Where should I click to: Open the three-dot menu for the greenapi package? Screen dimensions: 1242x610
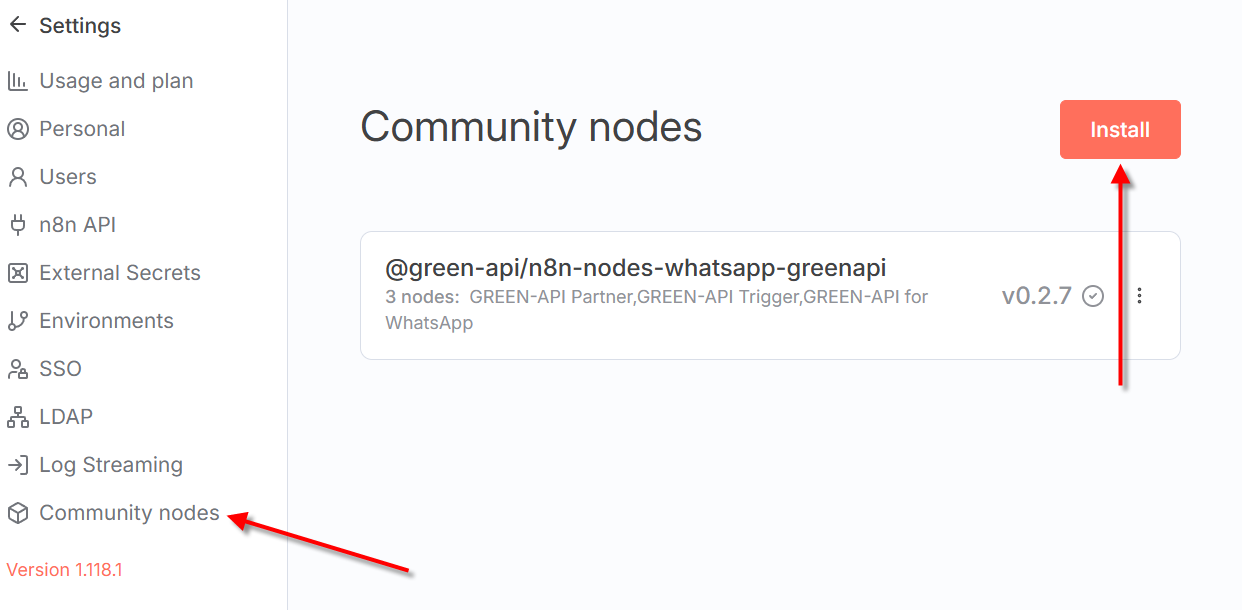click(x=1139, y=296)
